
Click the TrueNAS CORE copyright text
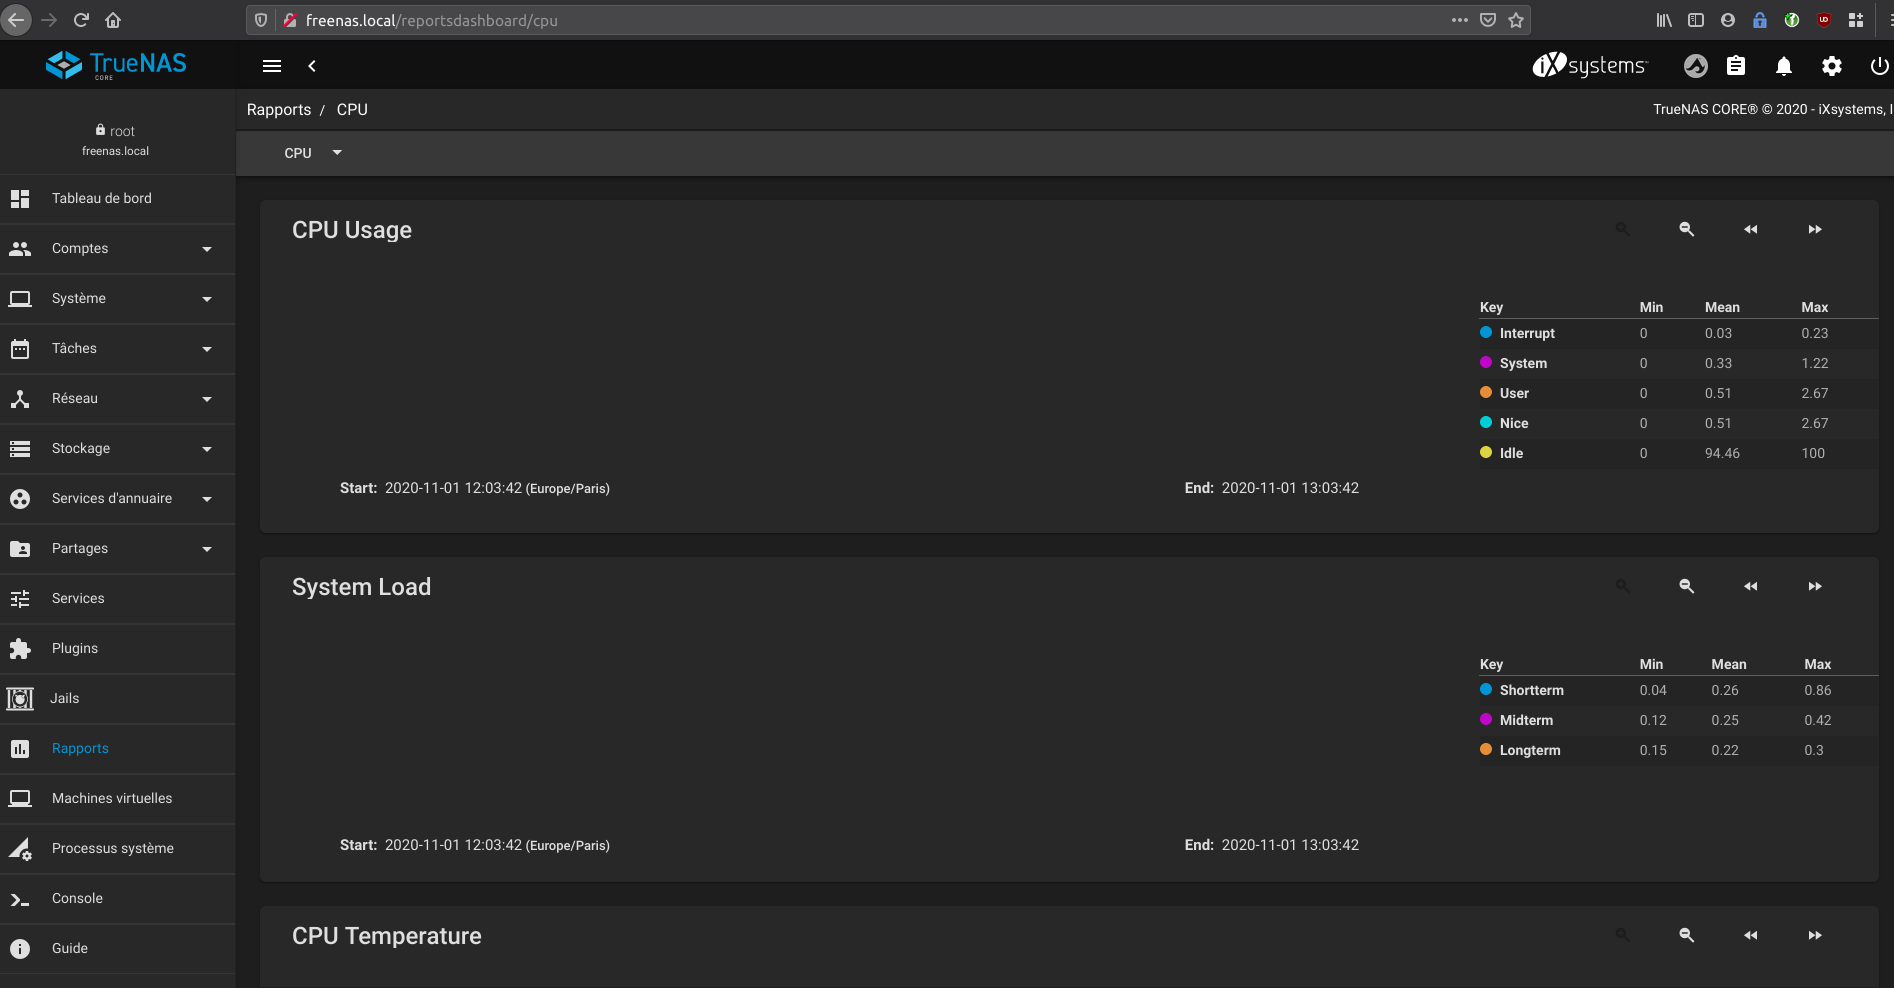pyautogui.click(x=1773, y=110)
